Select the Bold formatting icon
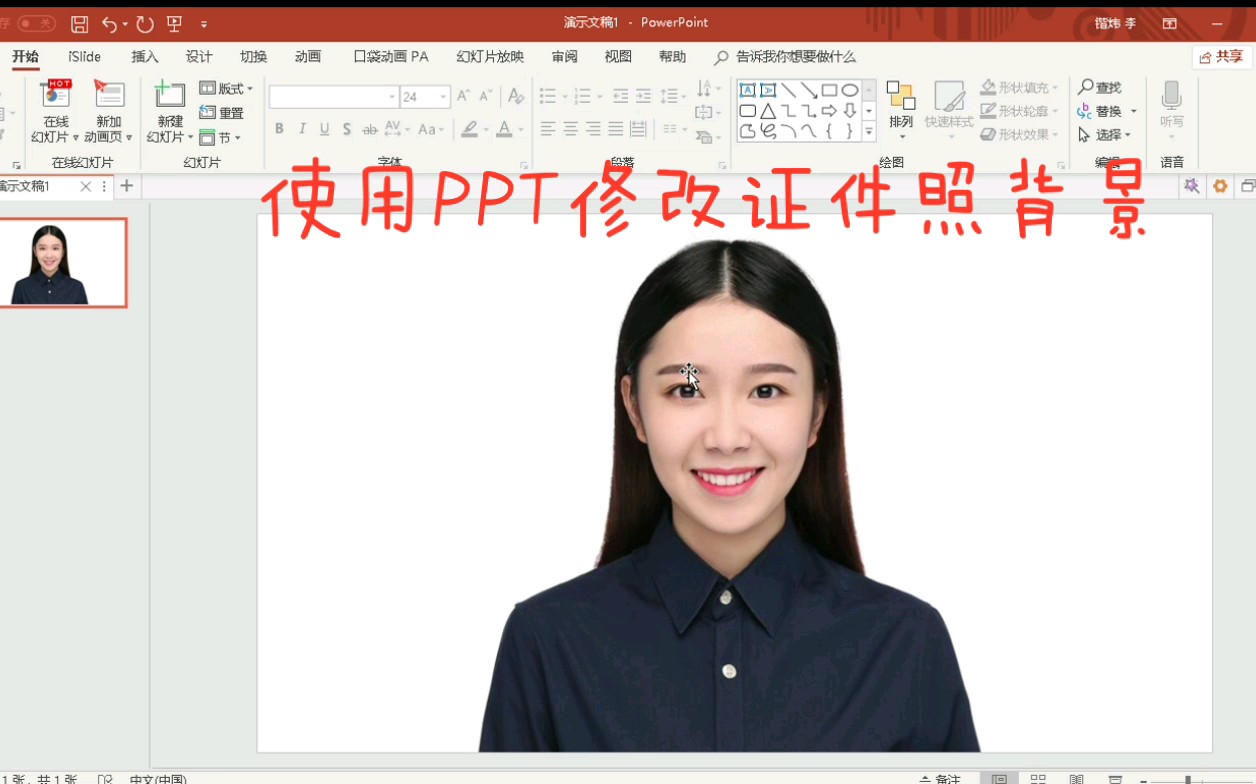This screenshot has height=784, width=1256. pyautogui.click(x=279, y=129)
